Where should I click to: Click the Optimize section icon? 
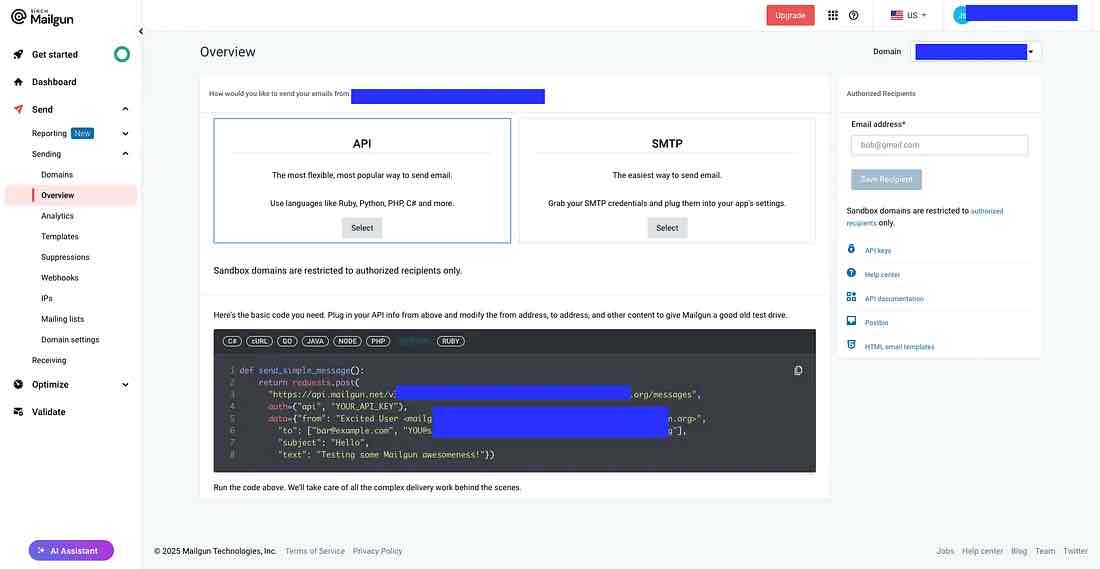tap(19, 384)
